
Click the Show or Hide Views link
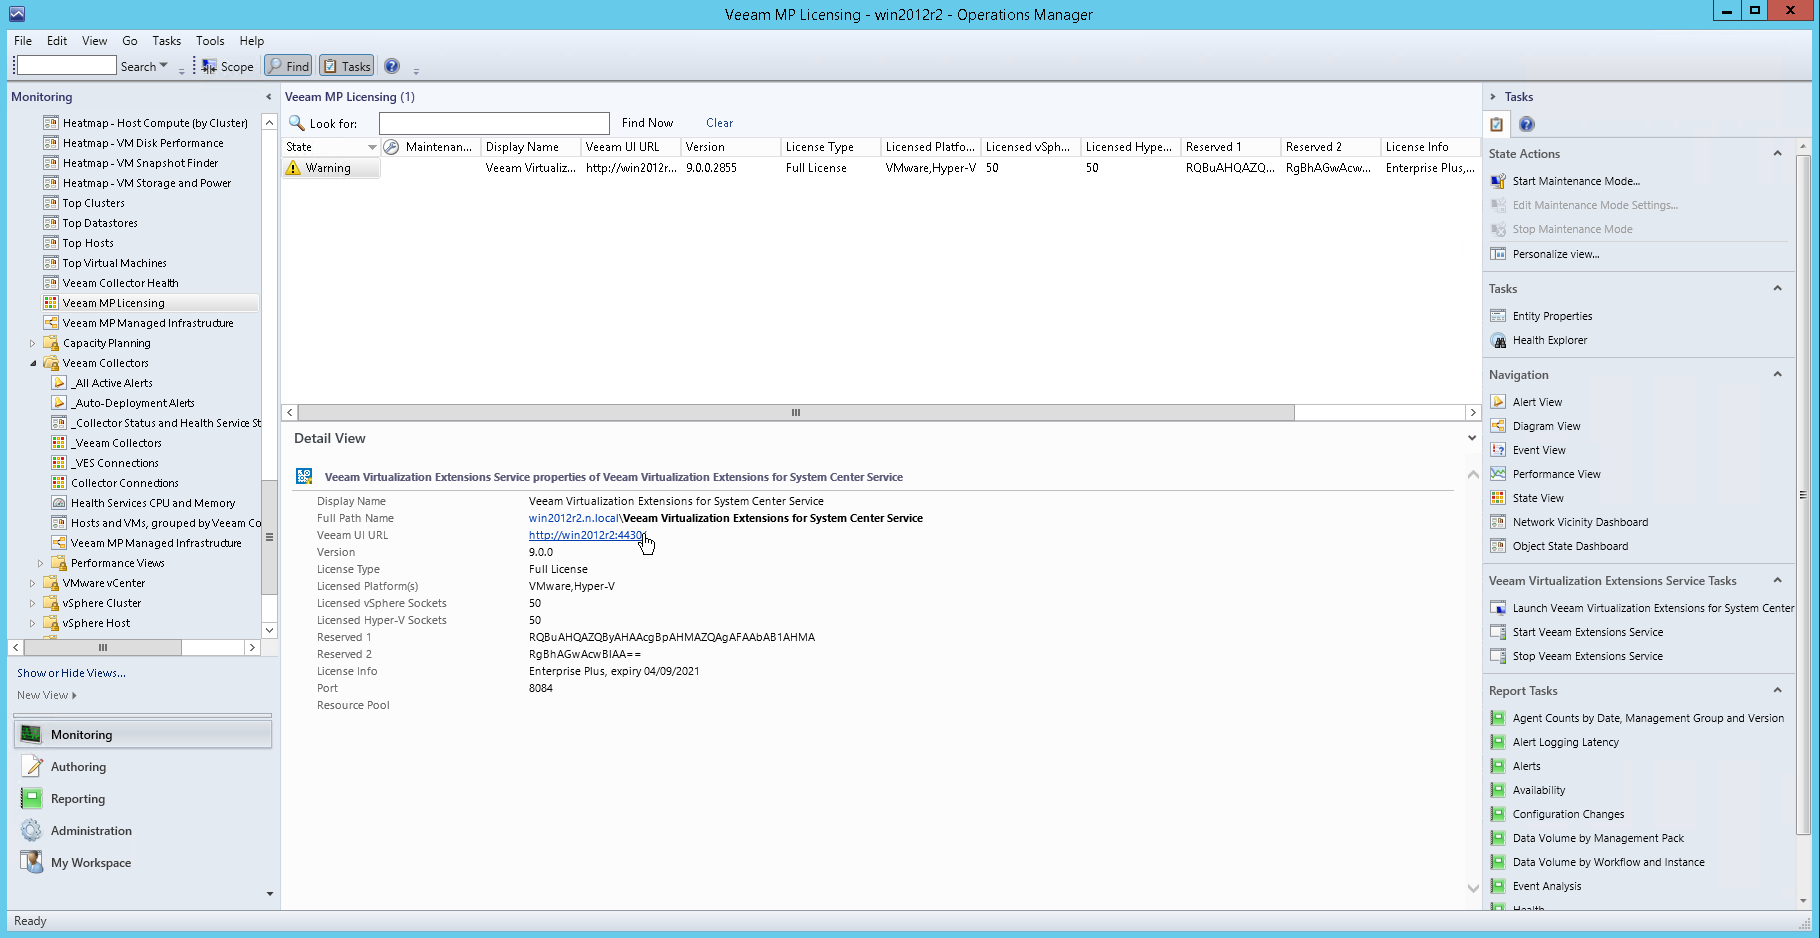[x=71, y=673]
